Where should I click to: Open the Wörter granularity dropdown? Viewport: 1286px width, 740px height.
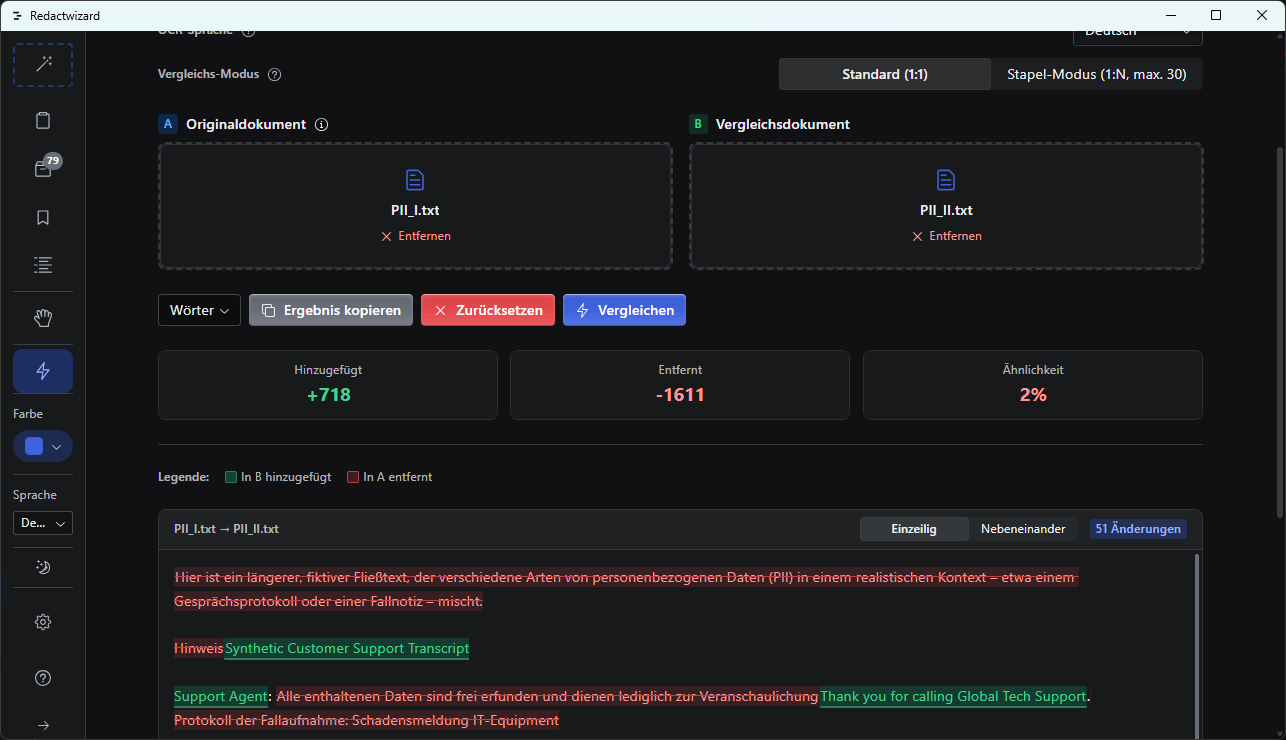199,310
